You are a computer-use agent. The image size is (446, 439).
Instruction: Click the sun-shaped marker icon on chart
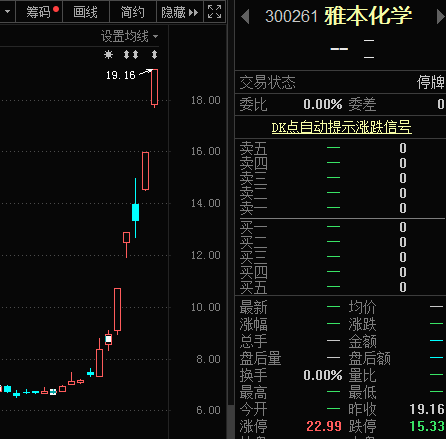tap(108, 54)
